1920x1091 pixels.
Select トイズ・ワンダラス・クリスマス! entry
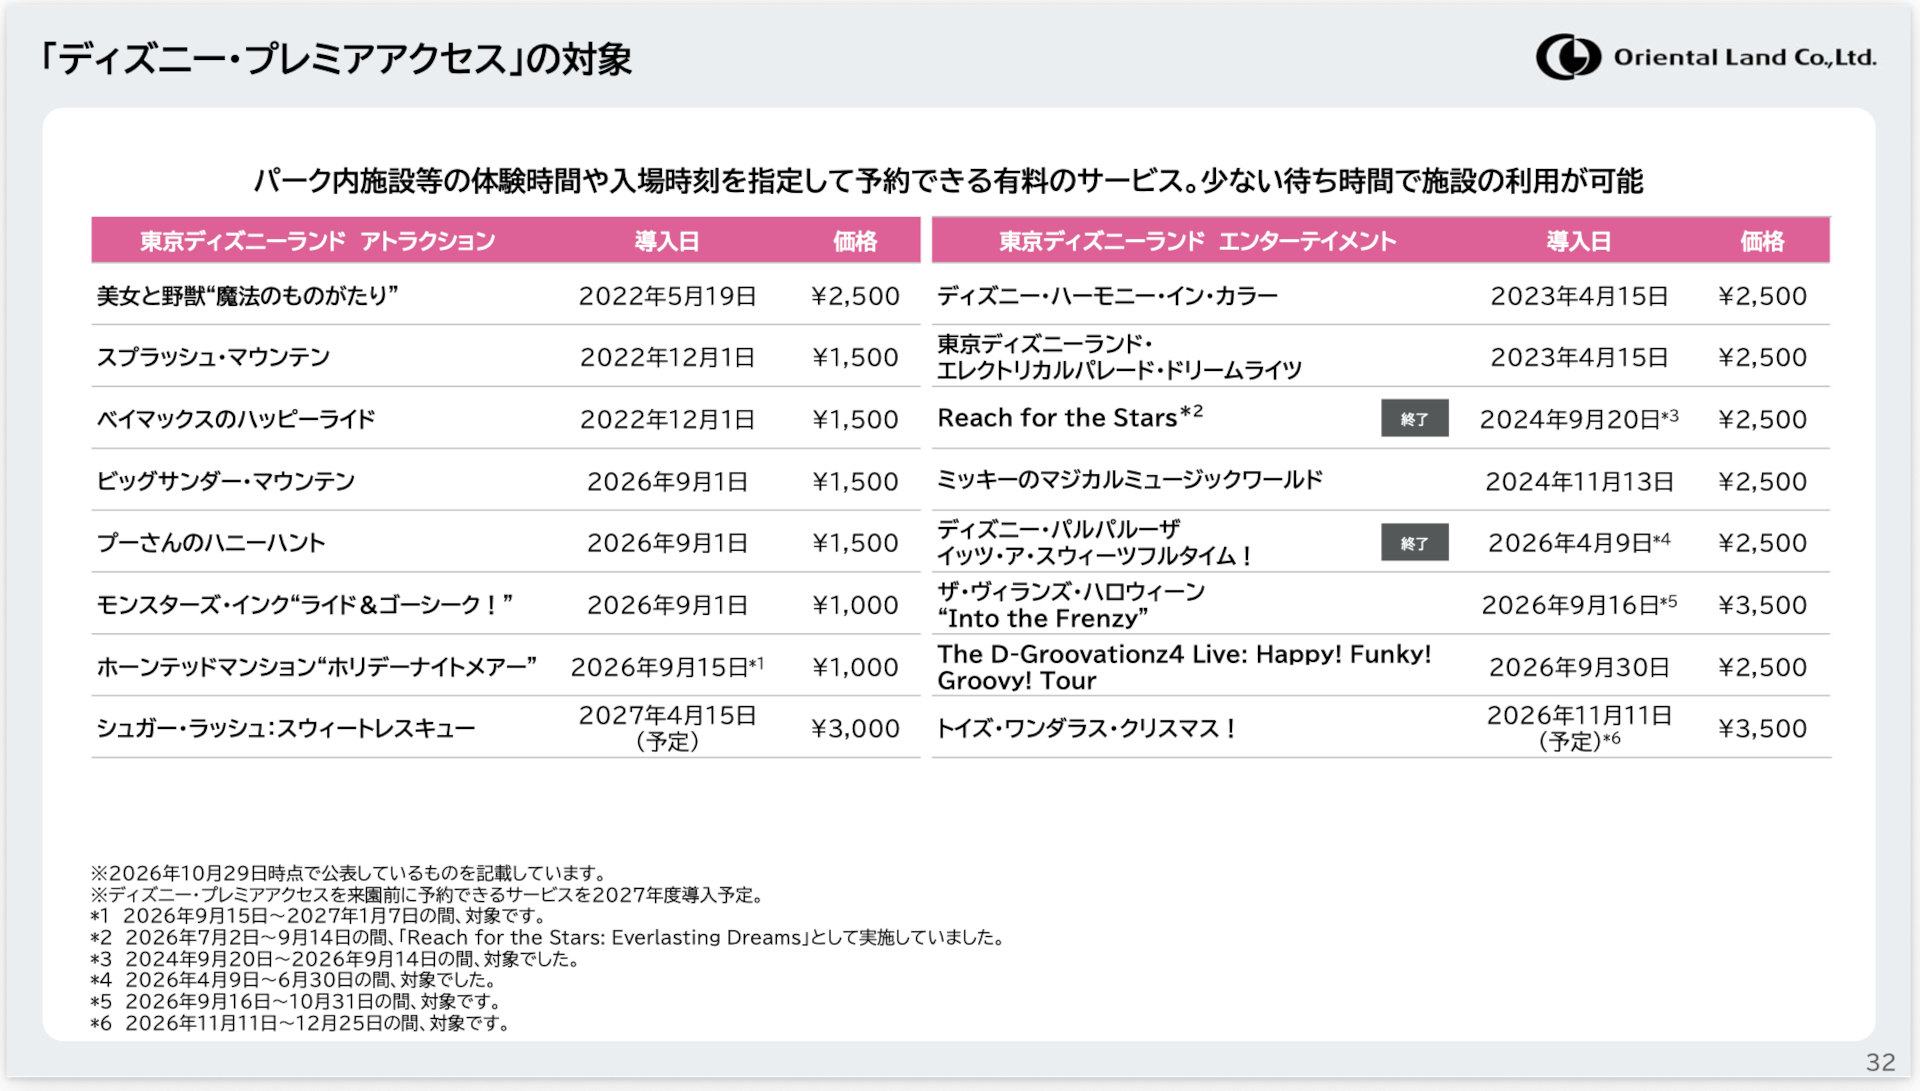point(1087,729)
